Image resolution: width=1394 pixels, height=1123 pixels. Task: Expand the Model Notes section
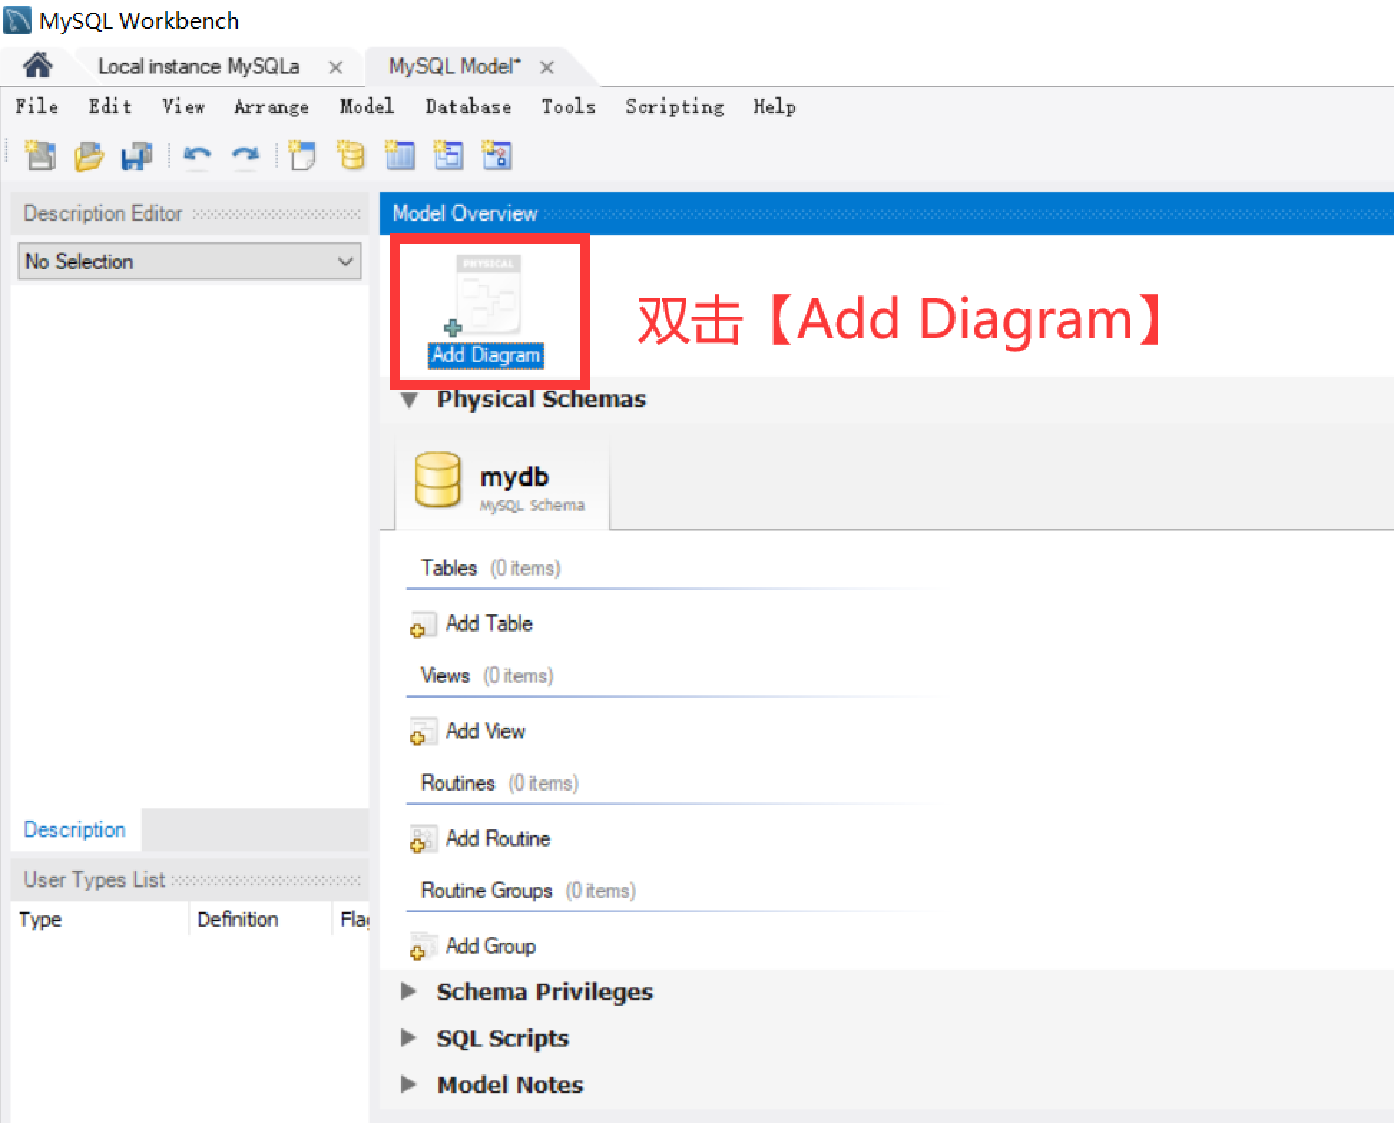409,1084
